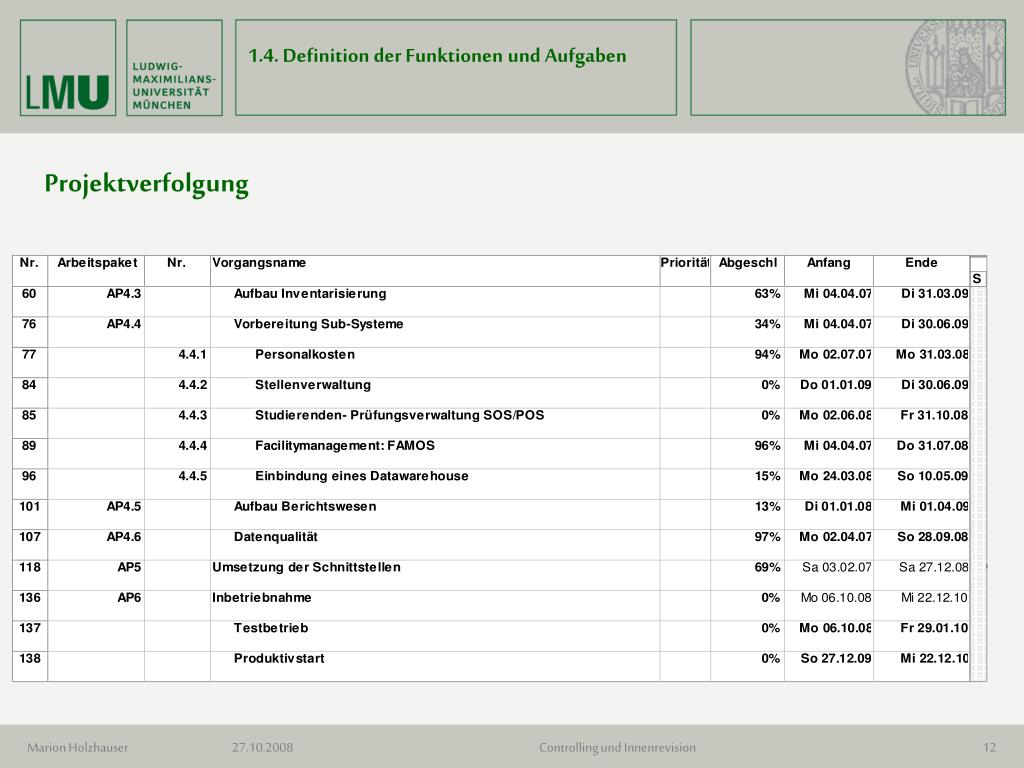This screenshot has height=768, width=1024.
Task: Click the 13% completion value
Action: [767, 507]
